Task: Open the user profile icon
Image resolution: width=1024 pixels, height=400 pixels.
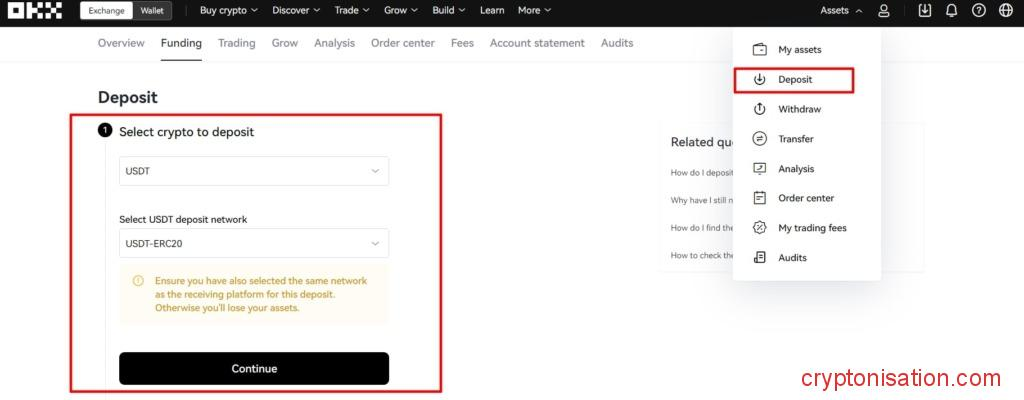Action: pyautogui.click(x=883, y=11)
